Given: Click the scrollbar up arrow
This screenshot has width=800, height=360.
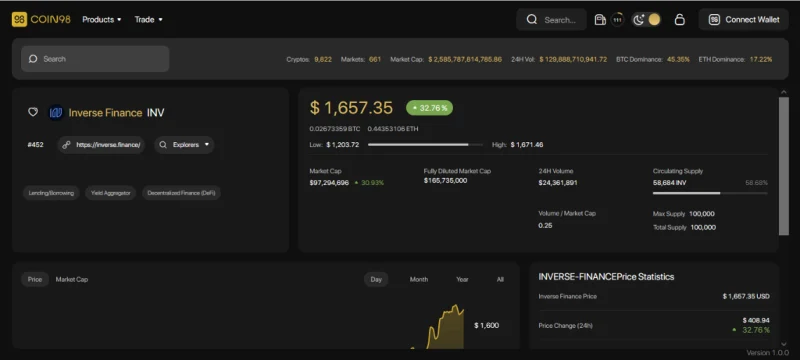Looking at the screenshot, I should tap(784, 92).
